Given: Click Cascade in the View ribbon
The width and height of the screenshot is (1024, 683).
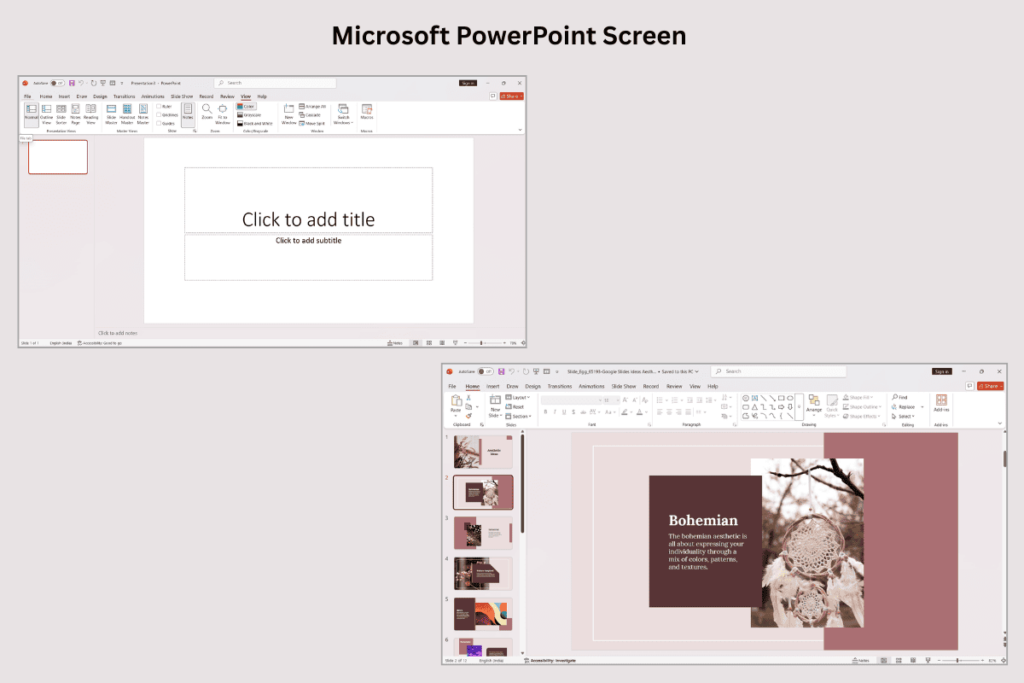Looking at the screenshot, I should pyautogui.click(x=310, y=115).
